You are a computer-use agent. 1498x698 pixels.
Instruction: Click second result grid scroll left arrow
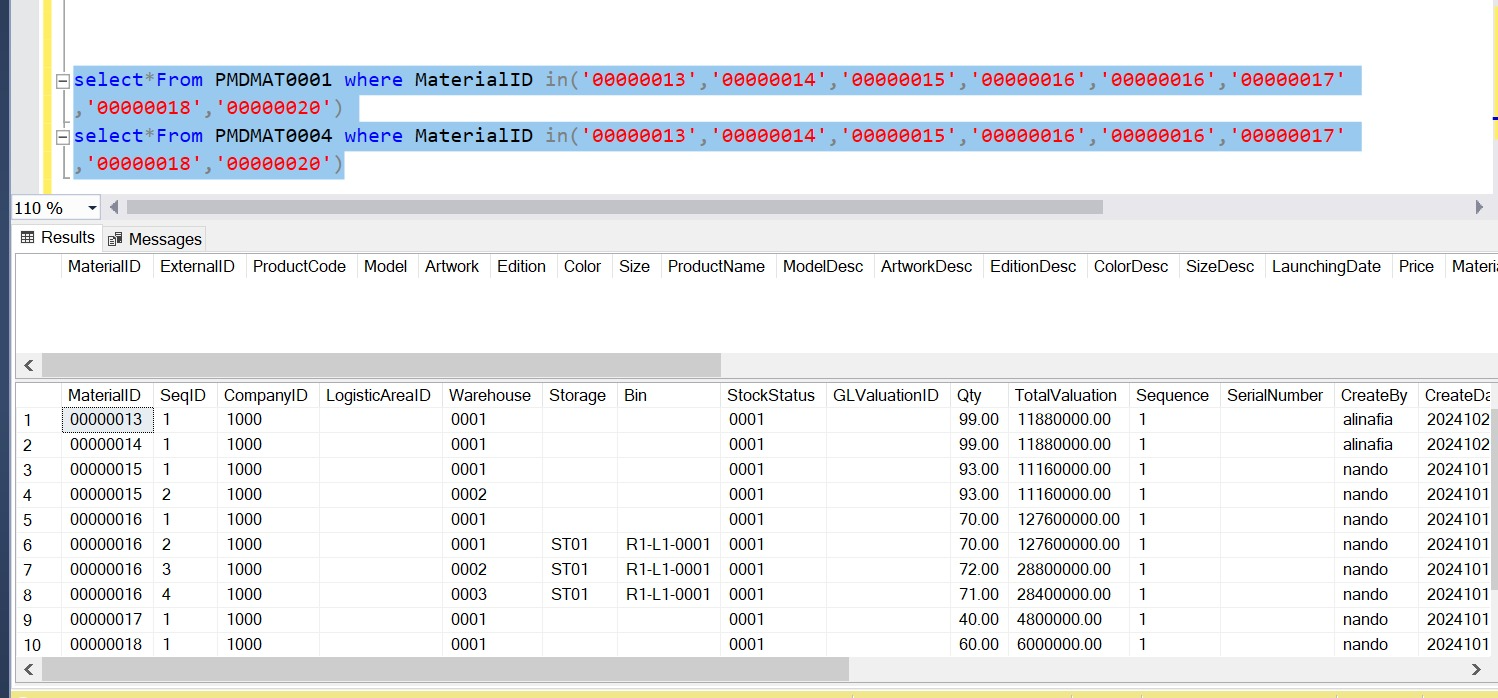click(x=28, y=669)
